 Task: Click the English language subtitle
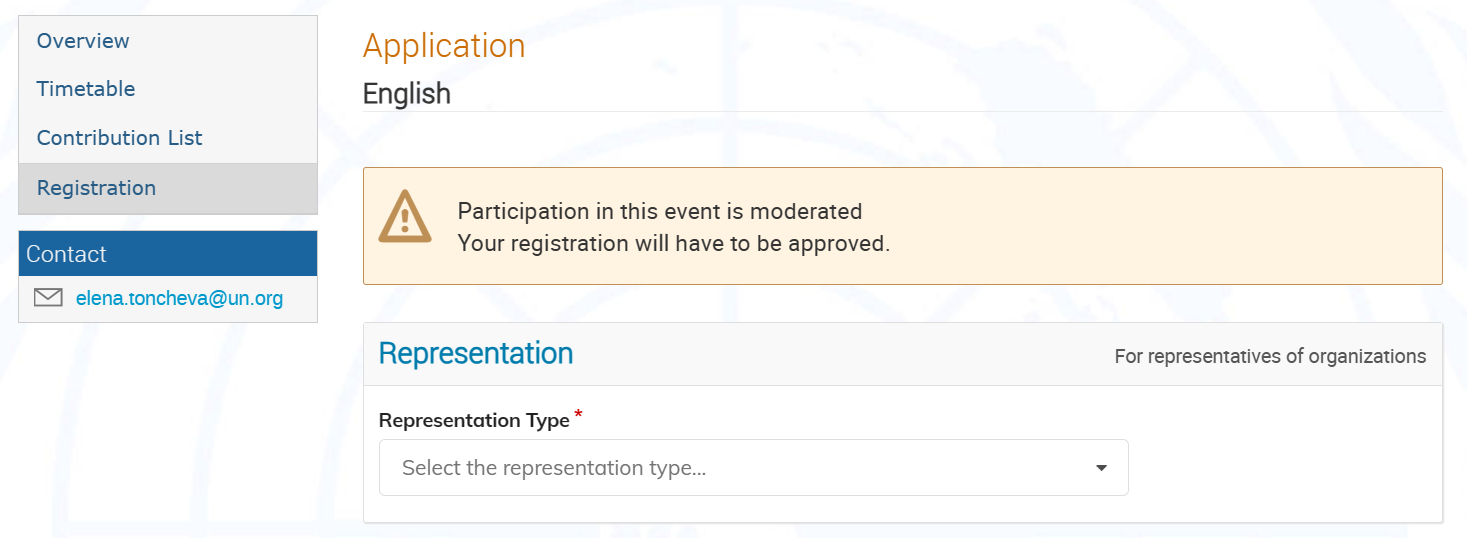[407, 94]
